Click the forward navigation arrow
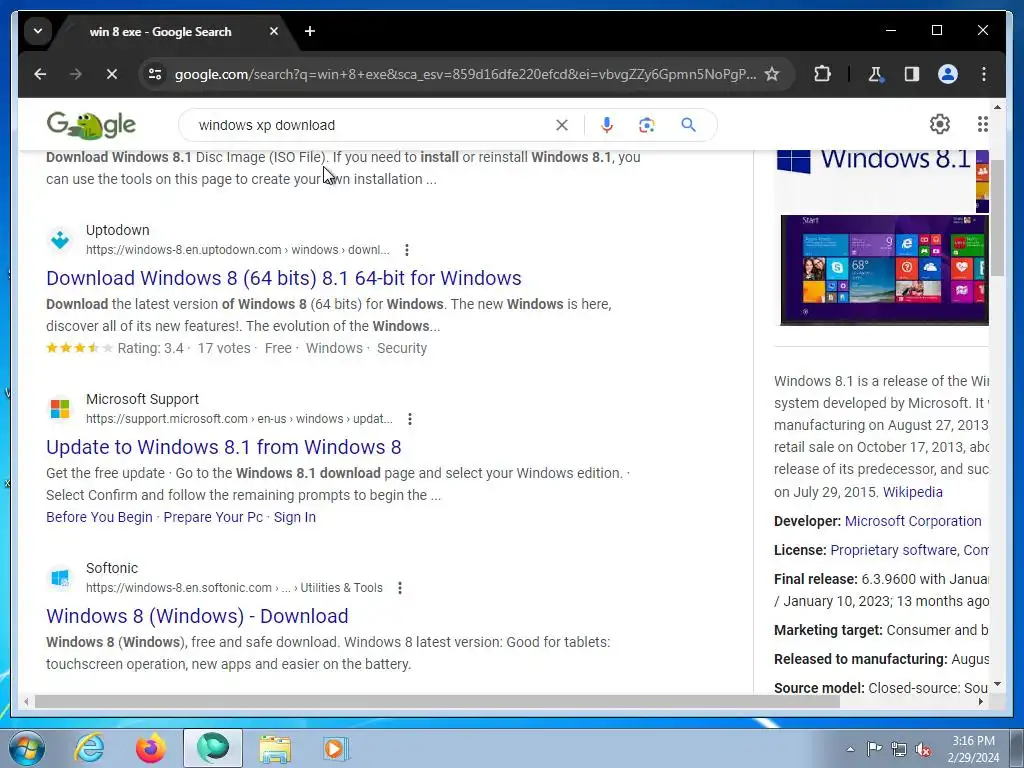 [76, 74]
